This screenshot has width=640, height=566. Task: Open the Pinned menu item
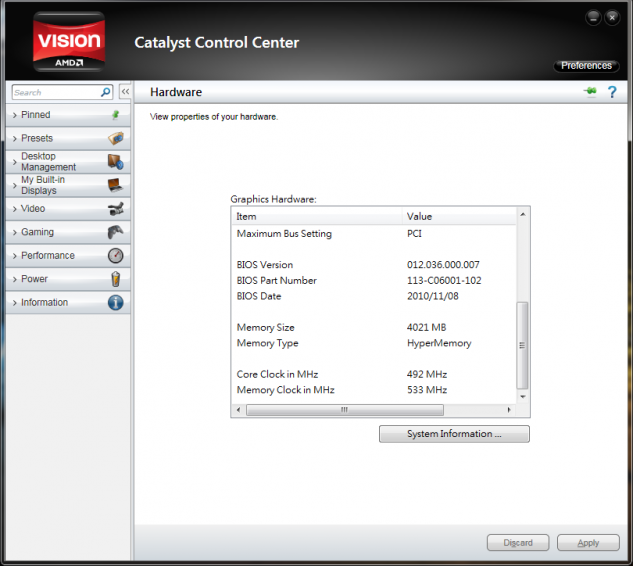68,115
